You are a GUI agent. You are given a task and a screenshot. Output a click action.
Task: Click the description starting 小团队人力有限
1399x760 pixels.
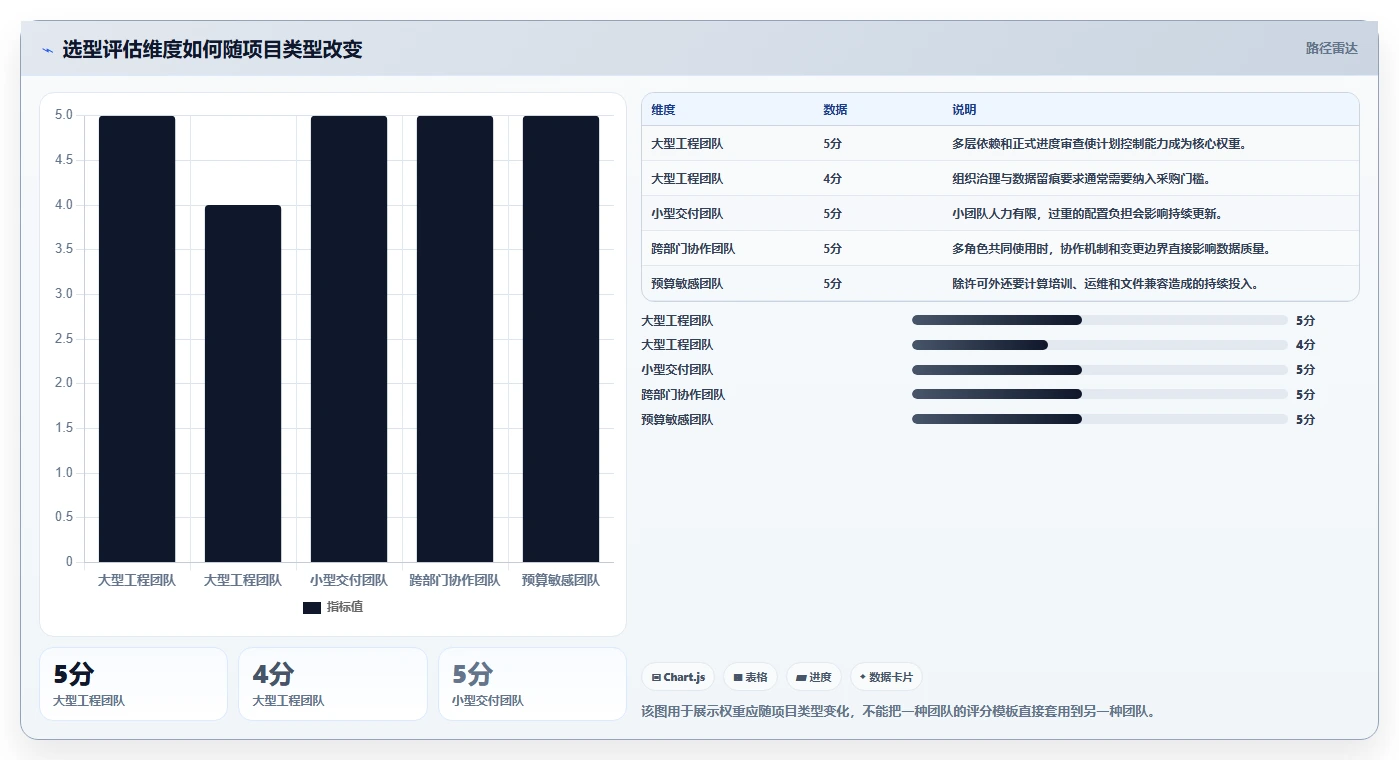[1086, 214]
